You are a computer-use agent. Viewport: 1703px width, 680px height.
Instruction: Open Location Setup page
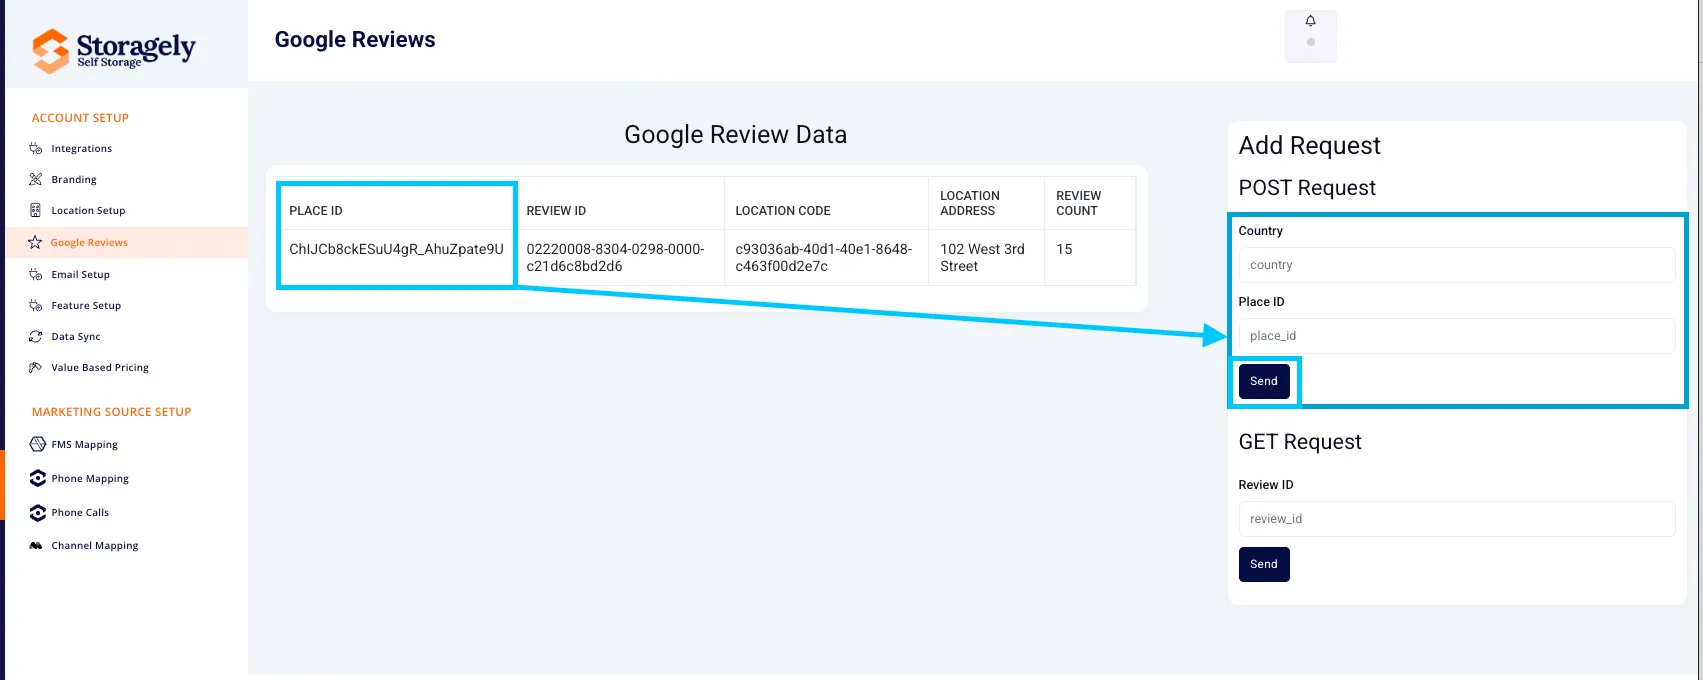tap(89, 211)
